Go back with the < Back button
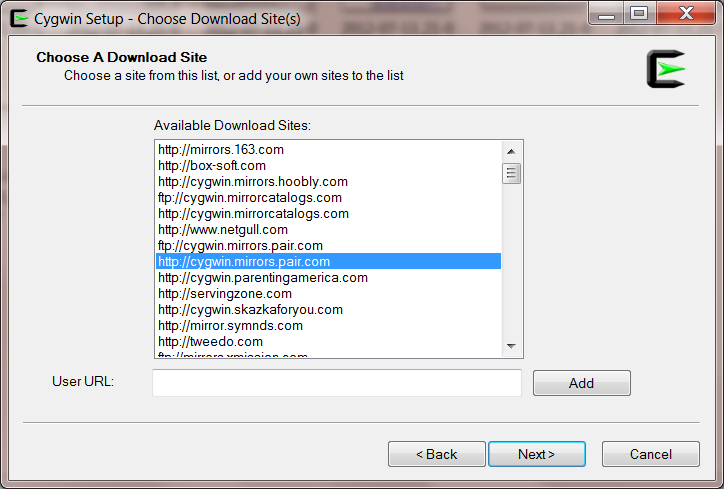724x489 pixels. (x=437, y=454)
